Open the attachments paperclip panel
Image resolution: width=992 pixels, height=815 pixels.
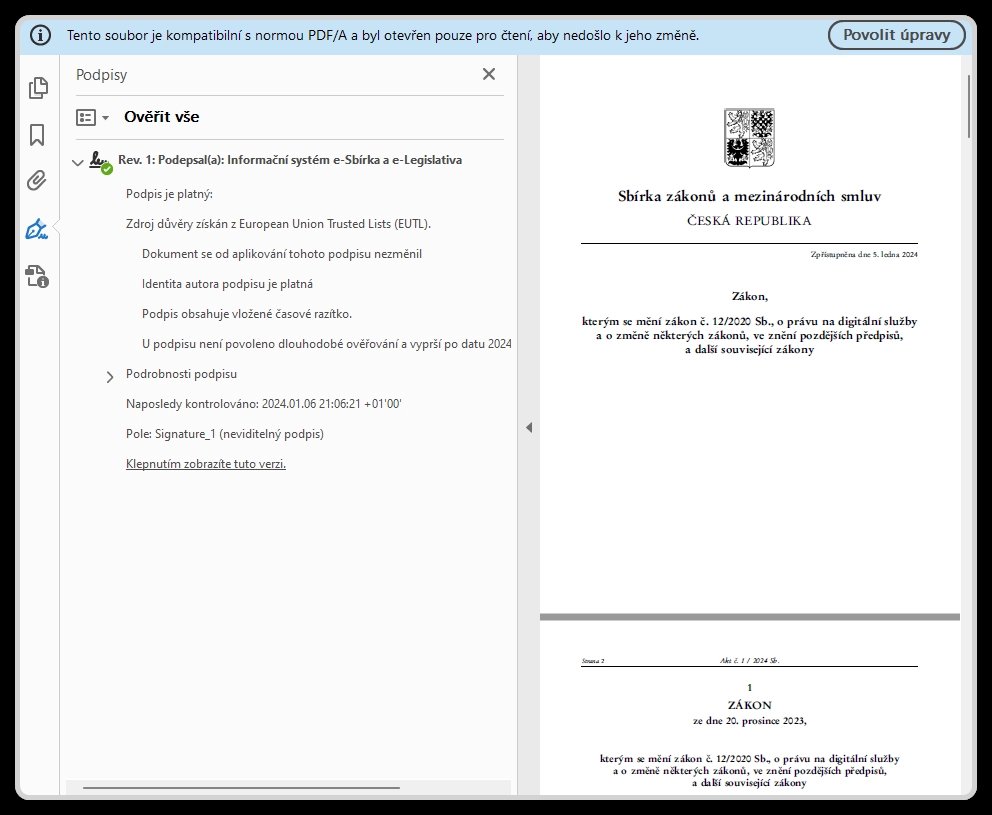click(x=38, y=181)
